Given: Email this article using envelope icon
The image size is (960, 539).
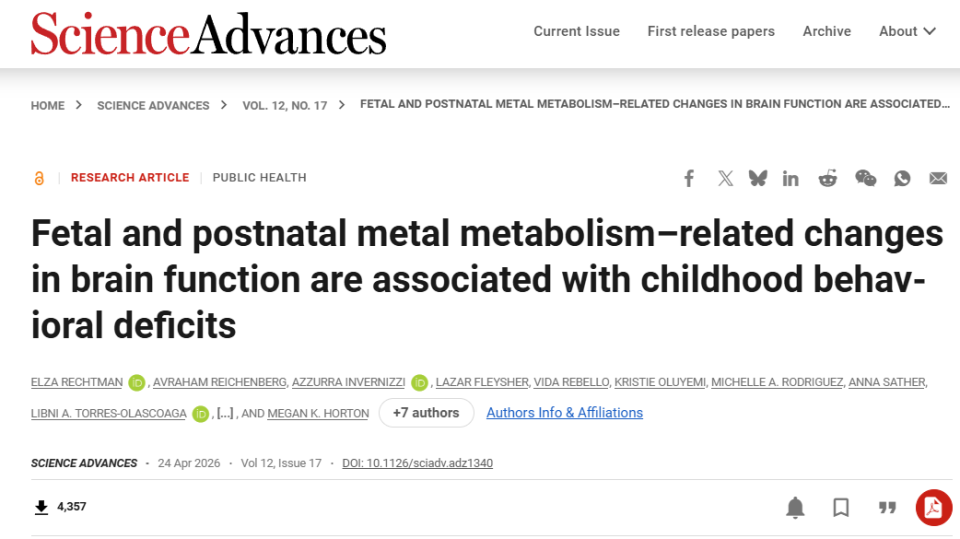Looking at the screenshot, I should 938,178.
